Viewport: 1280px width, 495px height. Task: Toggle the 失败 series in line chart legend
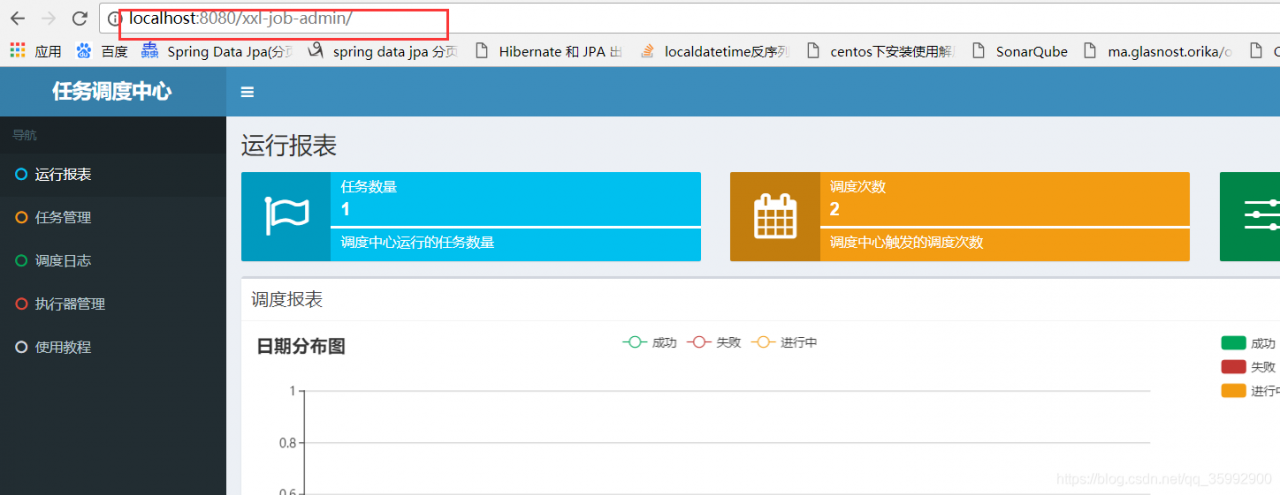point(714,342)
